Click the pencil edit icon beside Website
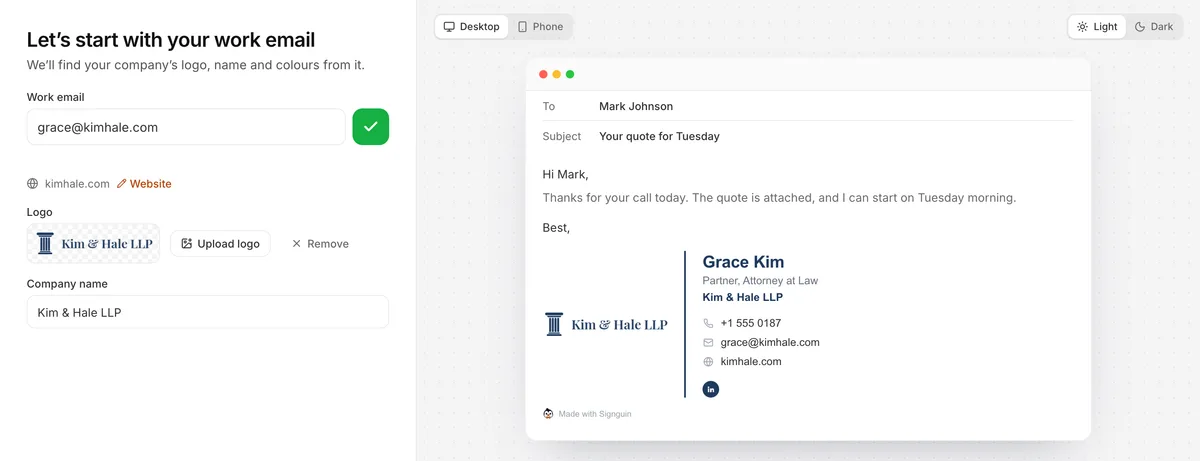 (122, 184)
